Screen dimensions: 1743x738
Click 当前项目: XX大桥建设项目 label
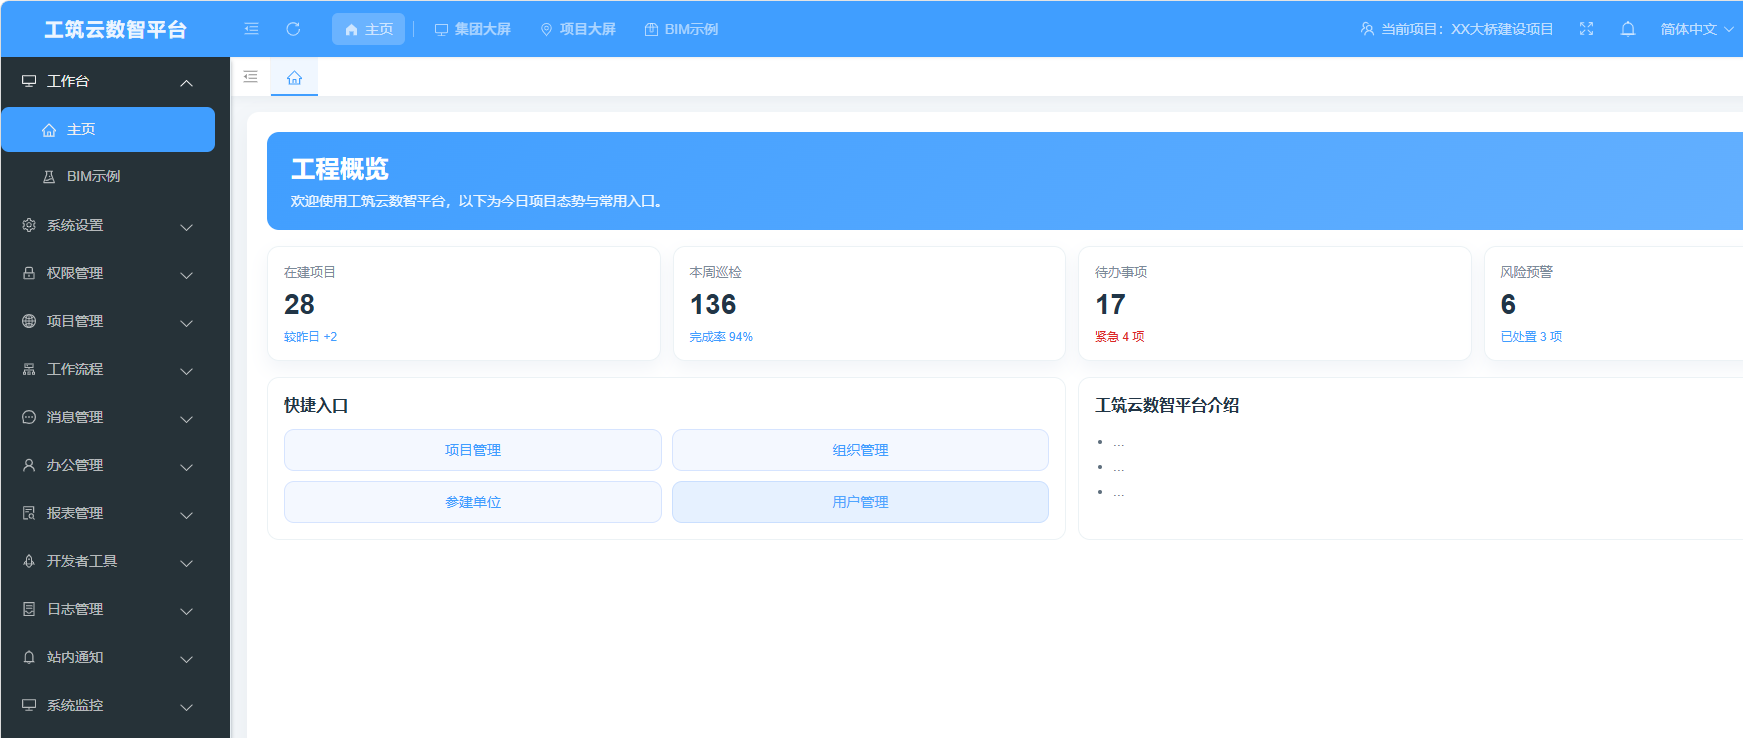pos(1467,29)
